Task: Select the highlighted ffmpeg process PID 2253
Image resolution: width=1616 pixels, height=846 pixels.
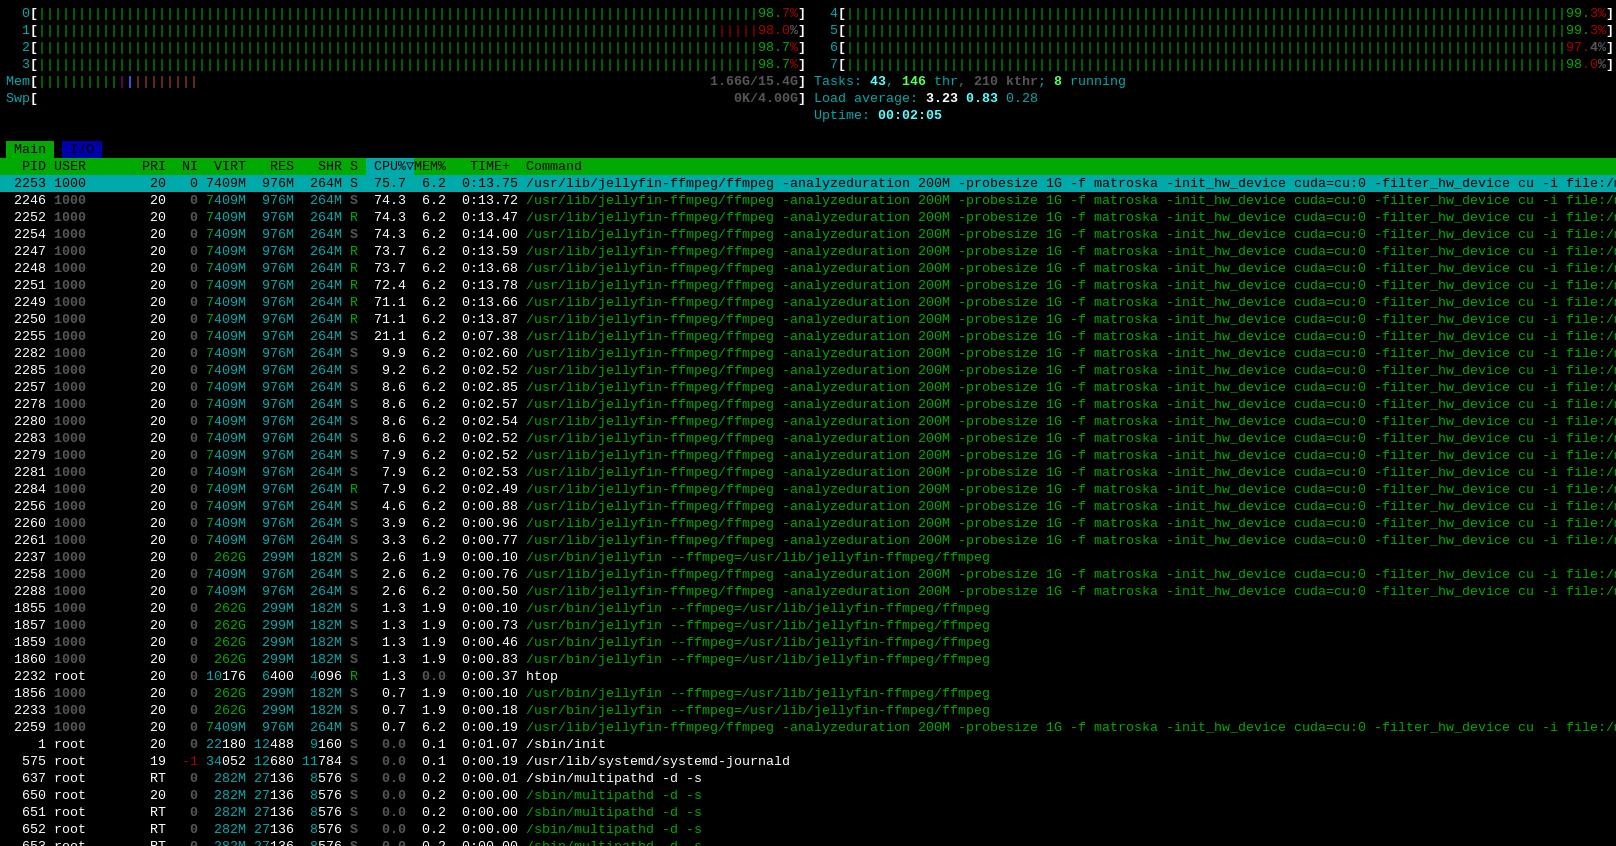Action: [x=400, y=183]
